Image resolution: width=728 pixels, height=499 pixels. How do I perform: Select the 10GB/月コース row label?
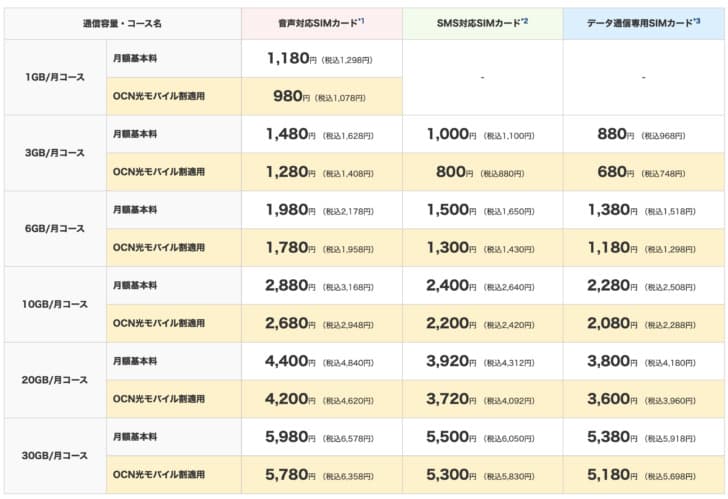(55, 304)
